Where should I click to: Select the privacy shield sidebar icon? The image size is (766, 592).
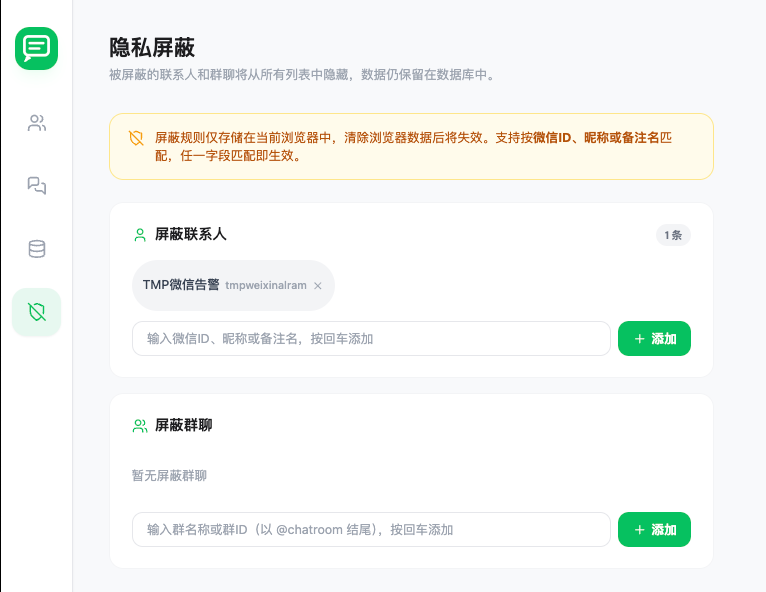coord(37,312)
